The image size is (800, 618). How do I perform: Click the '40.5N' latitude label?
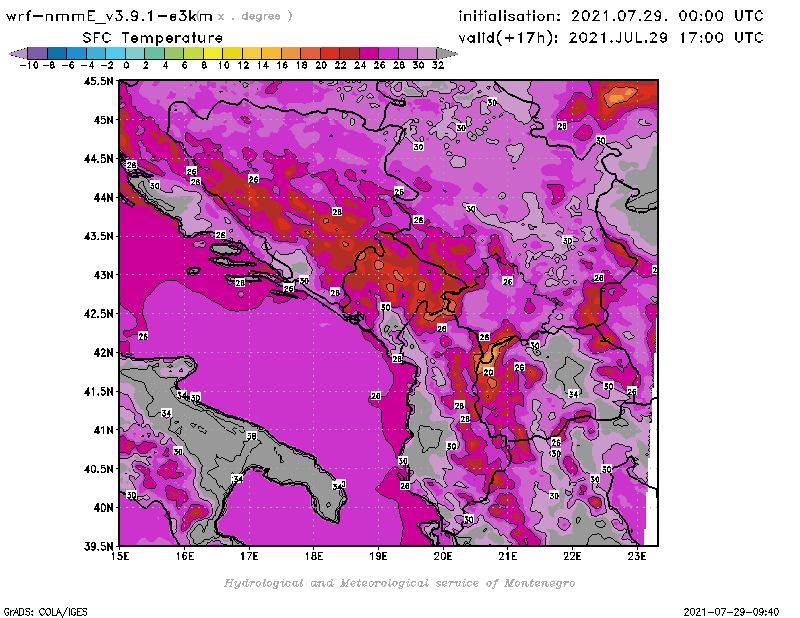point(98,469)
